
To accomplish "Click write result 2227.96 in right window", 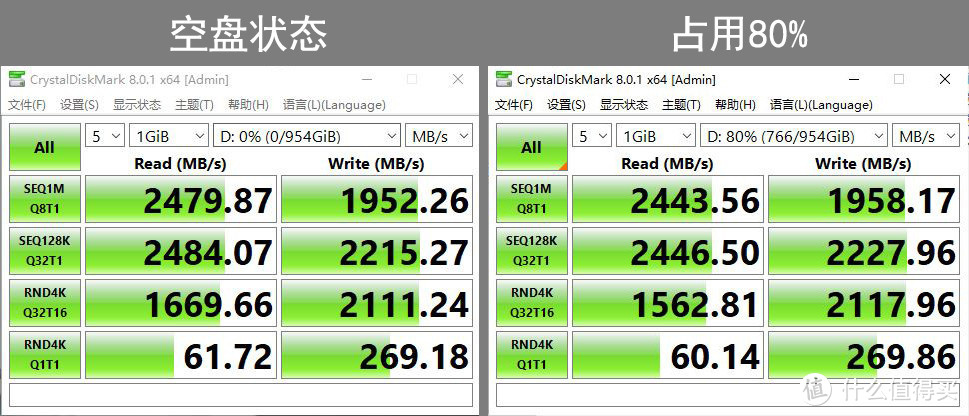I will pos(864,251).
